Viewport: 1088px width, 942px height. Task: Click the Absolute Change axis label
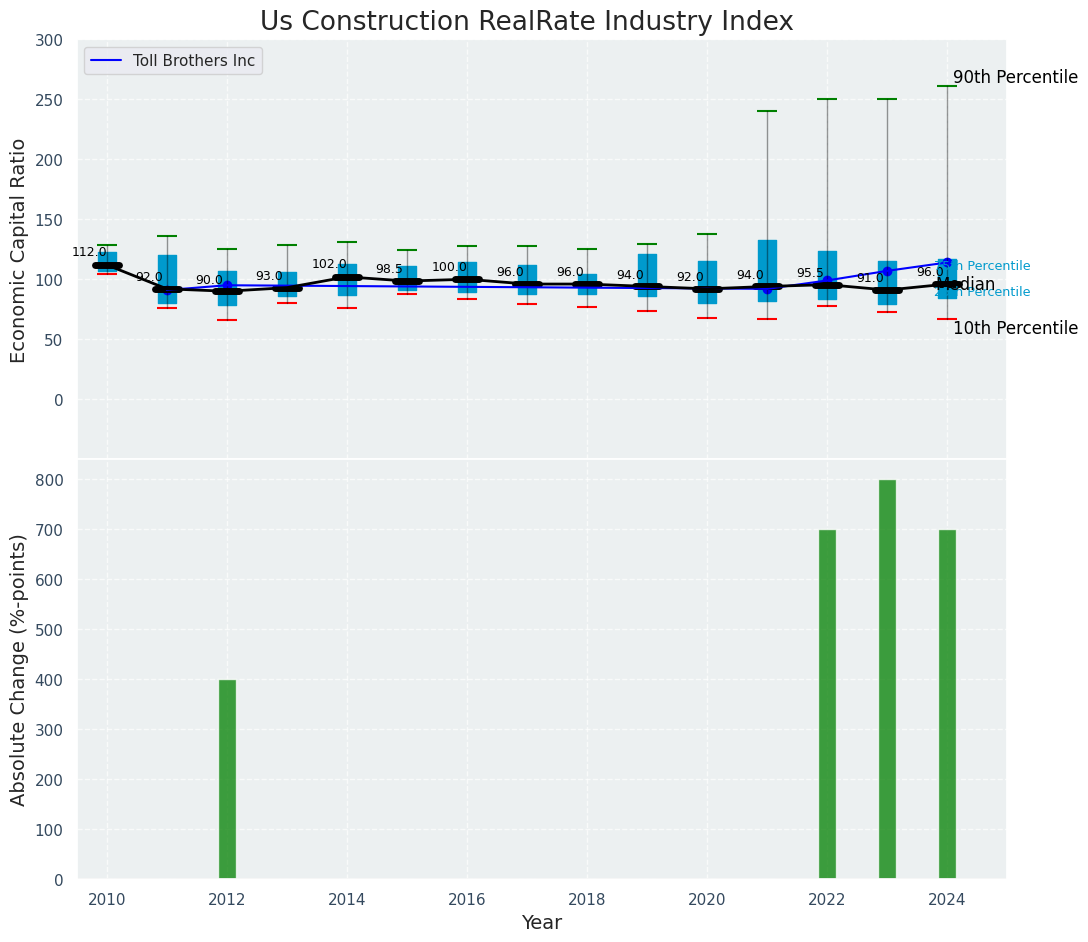coord(19,669)
